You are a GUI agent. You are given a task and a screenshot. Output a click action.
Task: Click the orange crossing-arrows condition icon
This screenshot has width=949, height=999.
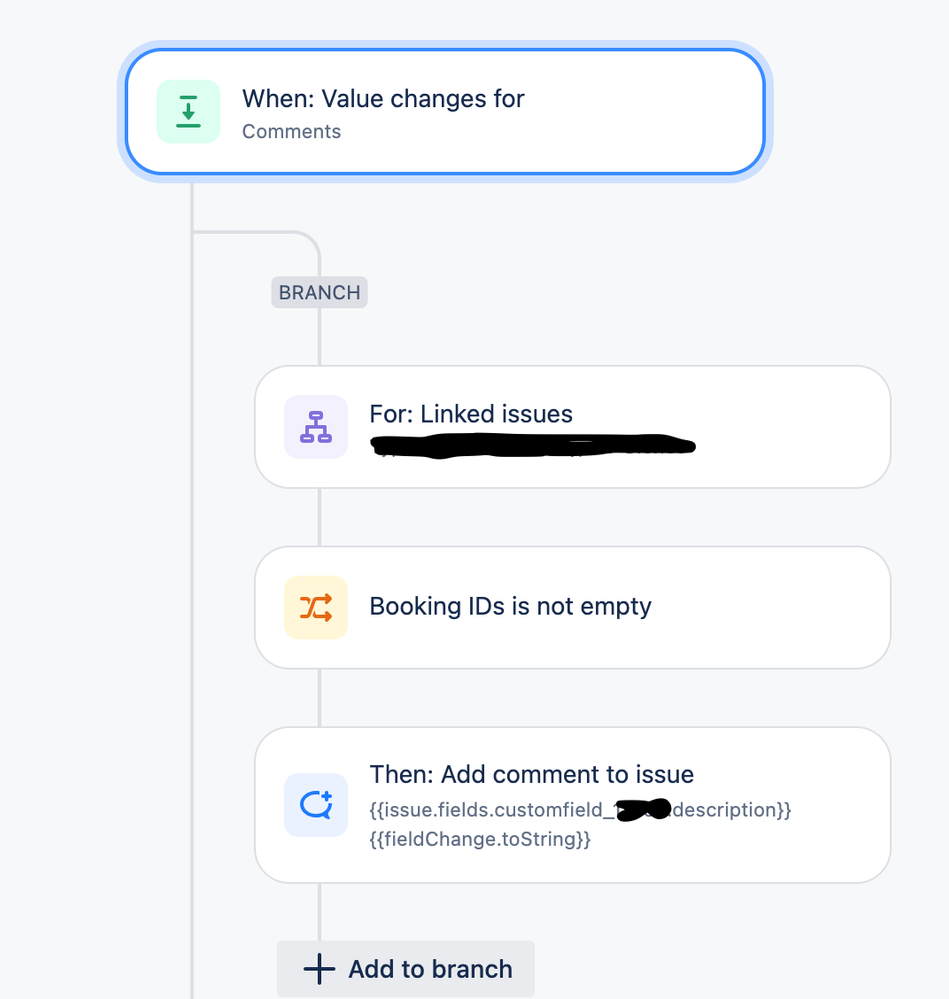tap(314, 607)
